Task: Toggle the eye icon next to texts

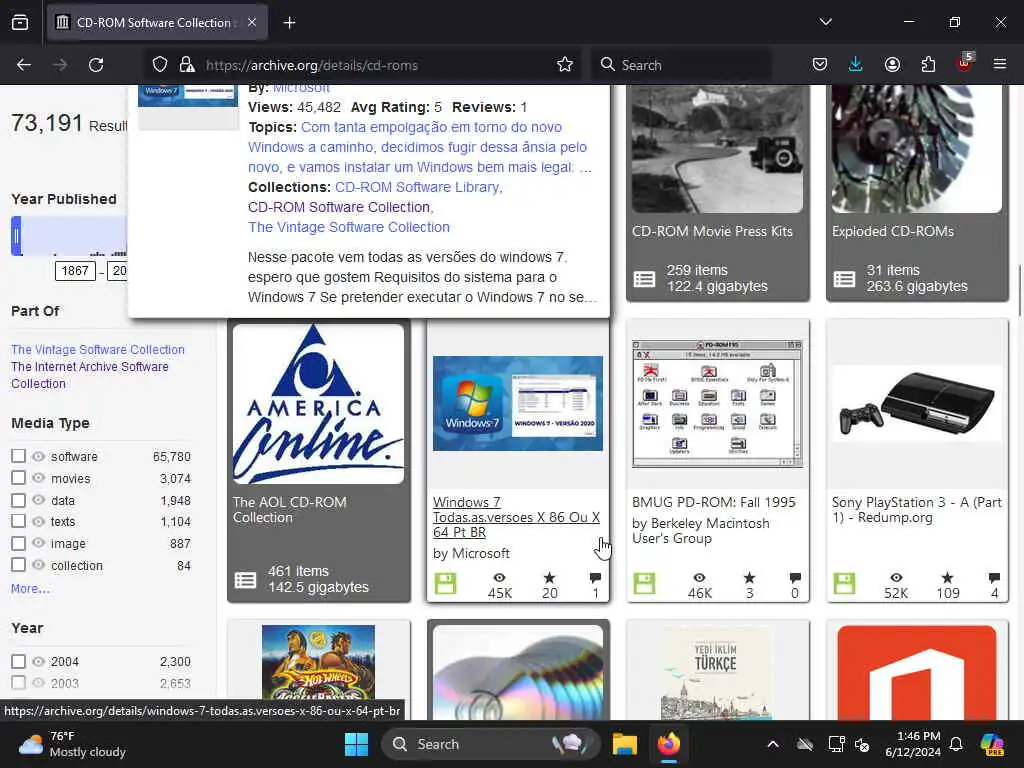Action: [x=39, y=521]
